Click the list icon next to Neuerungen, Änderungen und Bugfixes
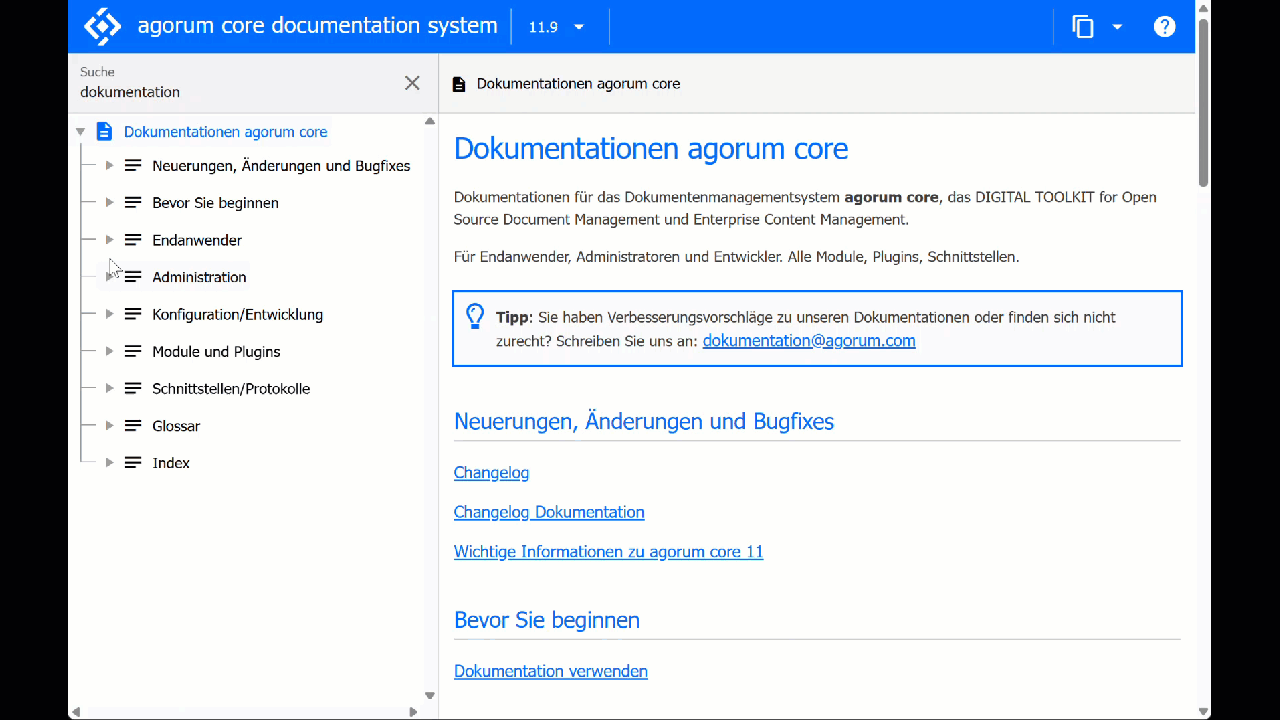The height and width of the screenshot is (720, 1280). pos(133,165)
